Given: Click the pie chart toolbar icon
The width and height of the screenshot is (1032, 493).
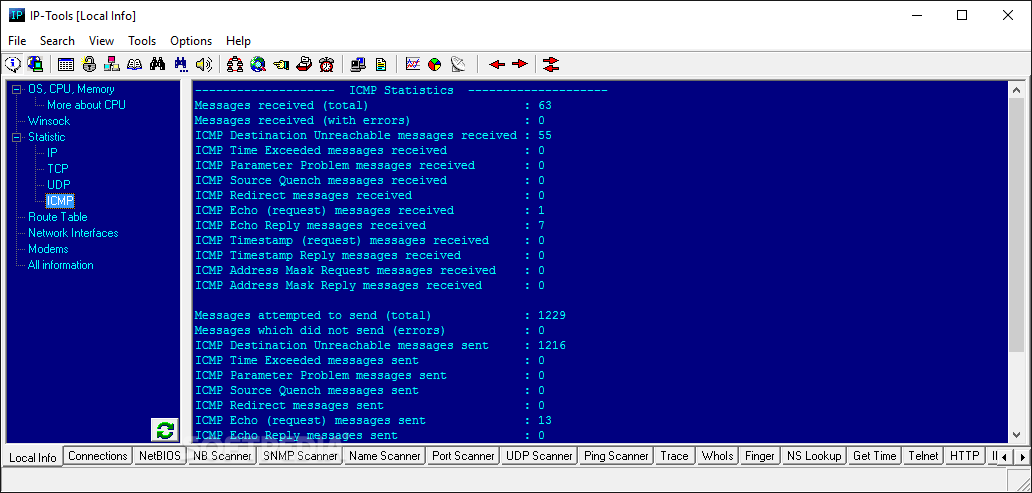Looking at the screenshot, I should 435,64.
